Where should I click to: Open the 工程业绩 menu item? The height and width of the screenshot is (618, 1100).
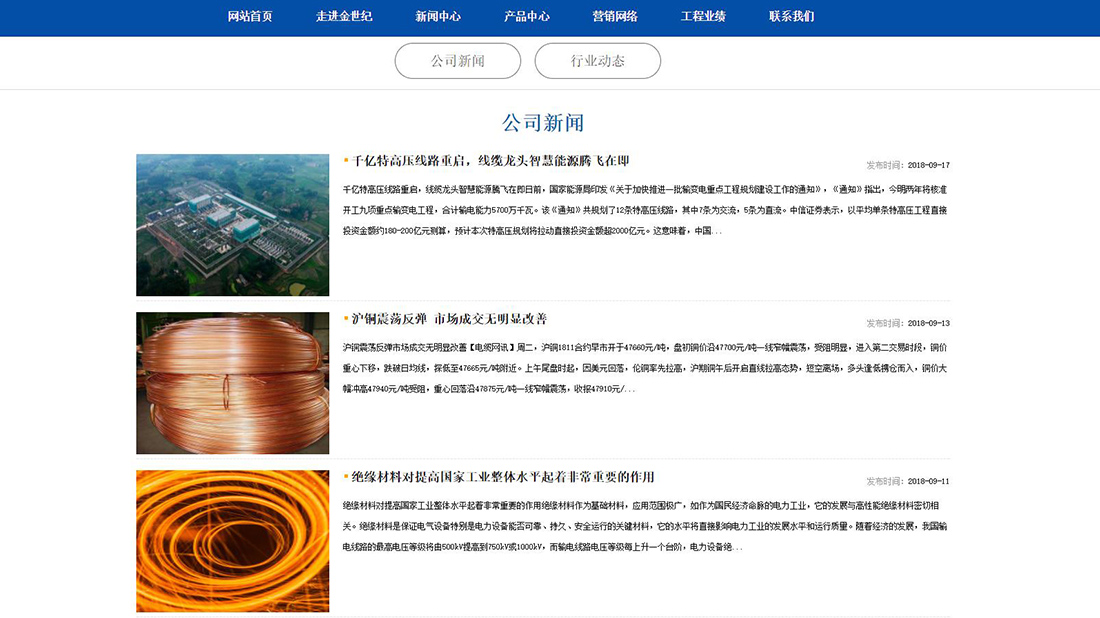(704, 17)
